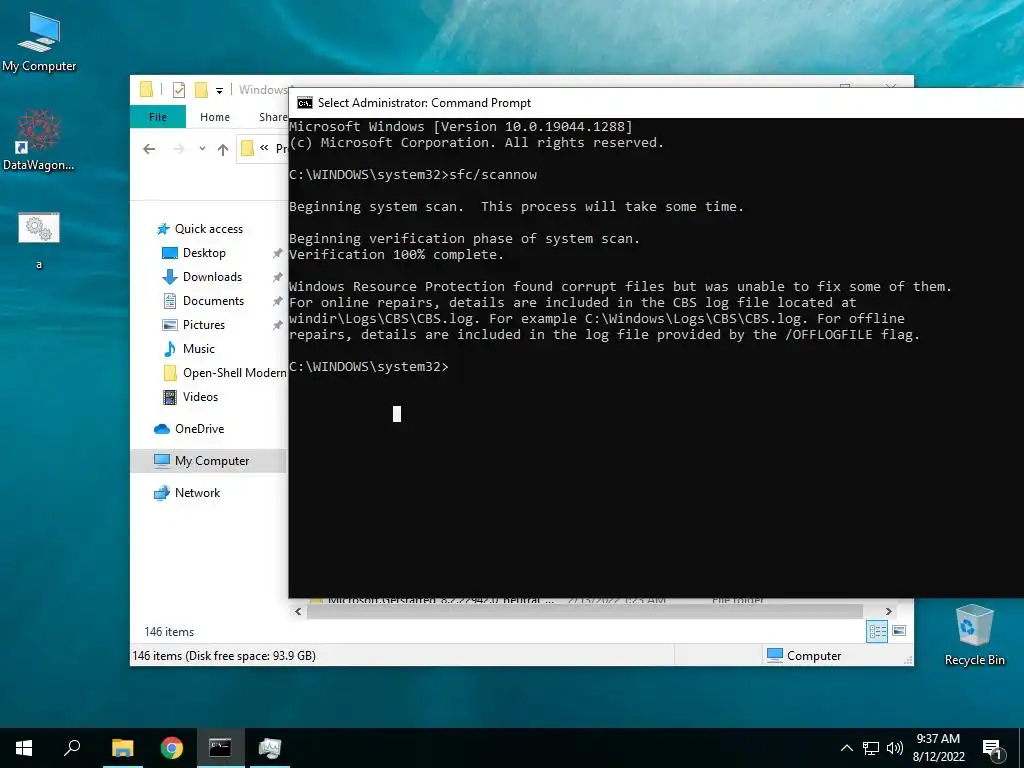This screenshot has height=768, width=1024.
Task: Open Customize Quick Access Toolbar dropdown
Action: pos(219,90)
